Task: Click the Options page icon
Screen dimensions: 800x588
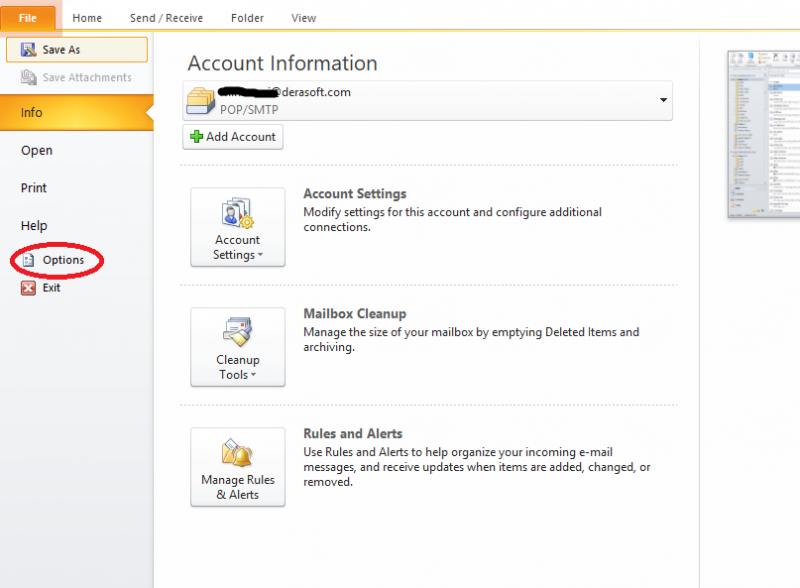Action: tap(29, 261)
